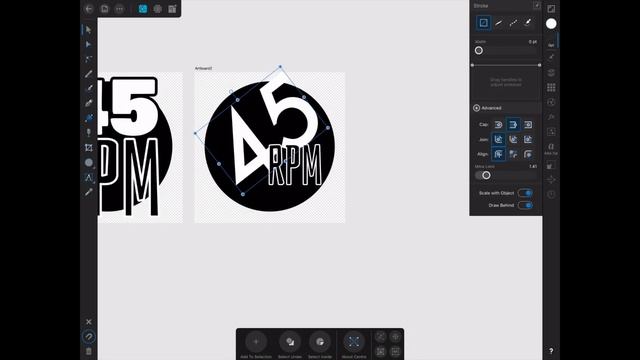Set Align to the third option

pos(528,154)
